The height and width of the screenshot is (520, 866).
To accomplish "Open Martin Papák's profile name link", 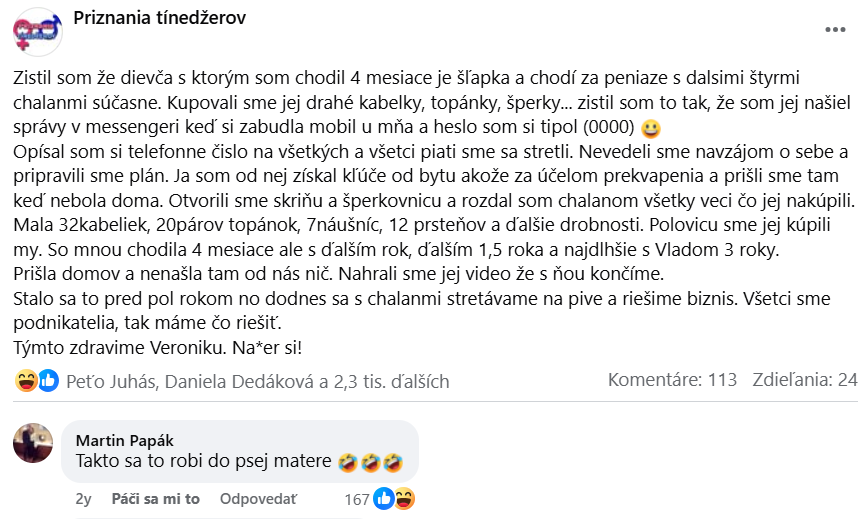I will tap(125, 440).
